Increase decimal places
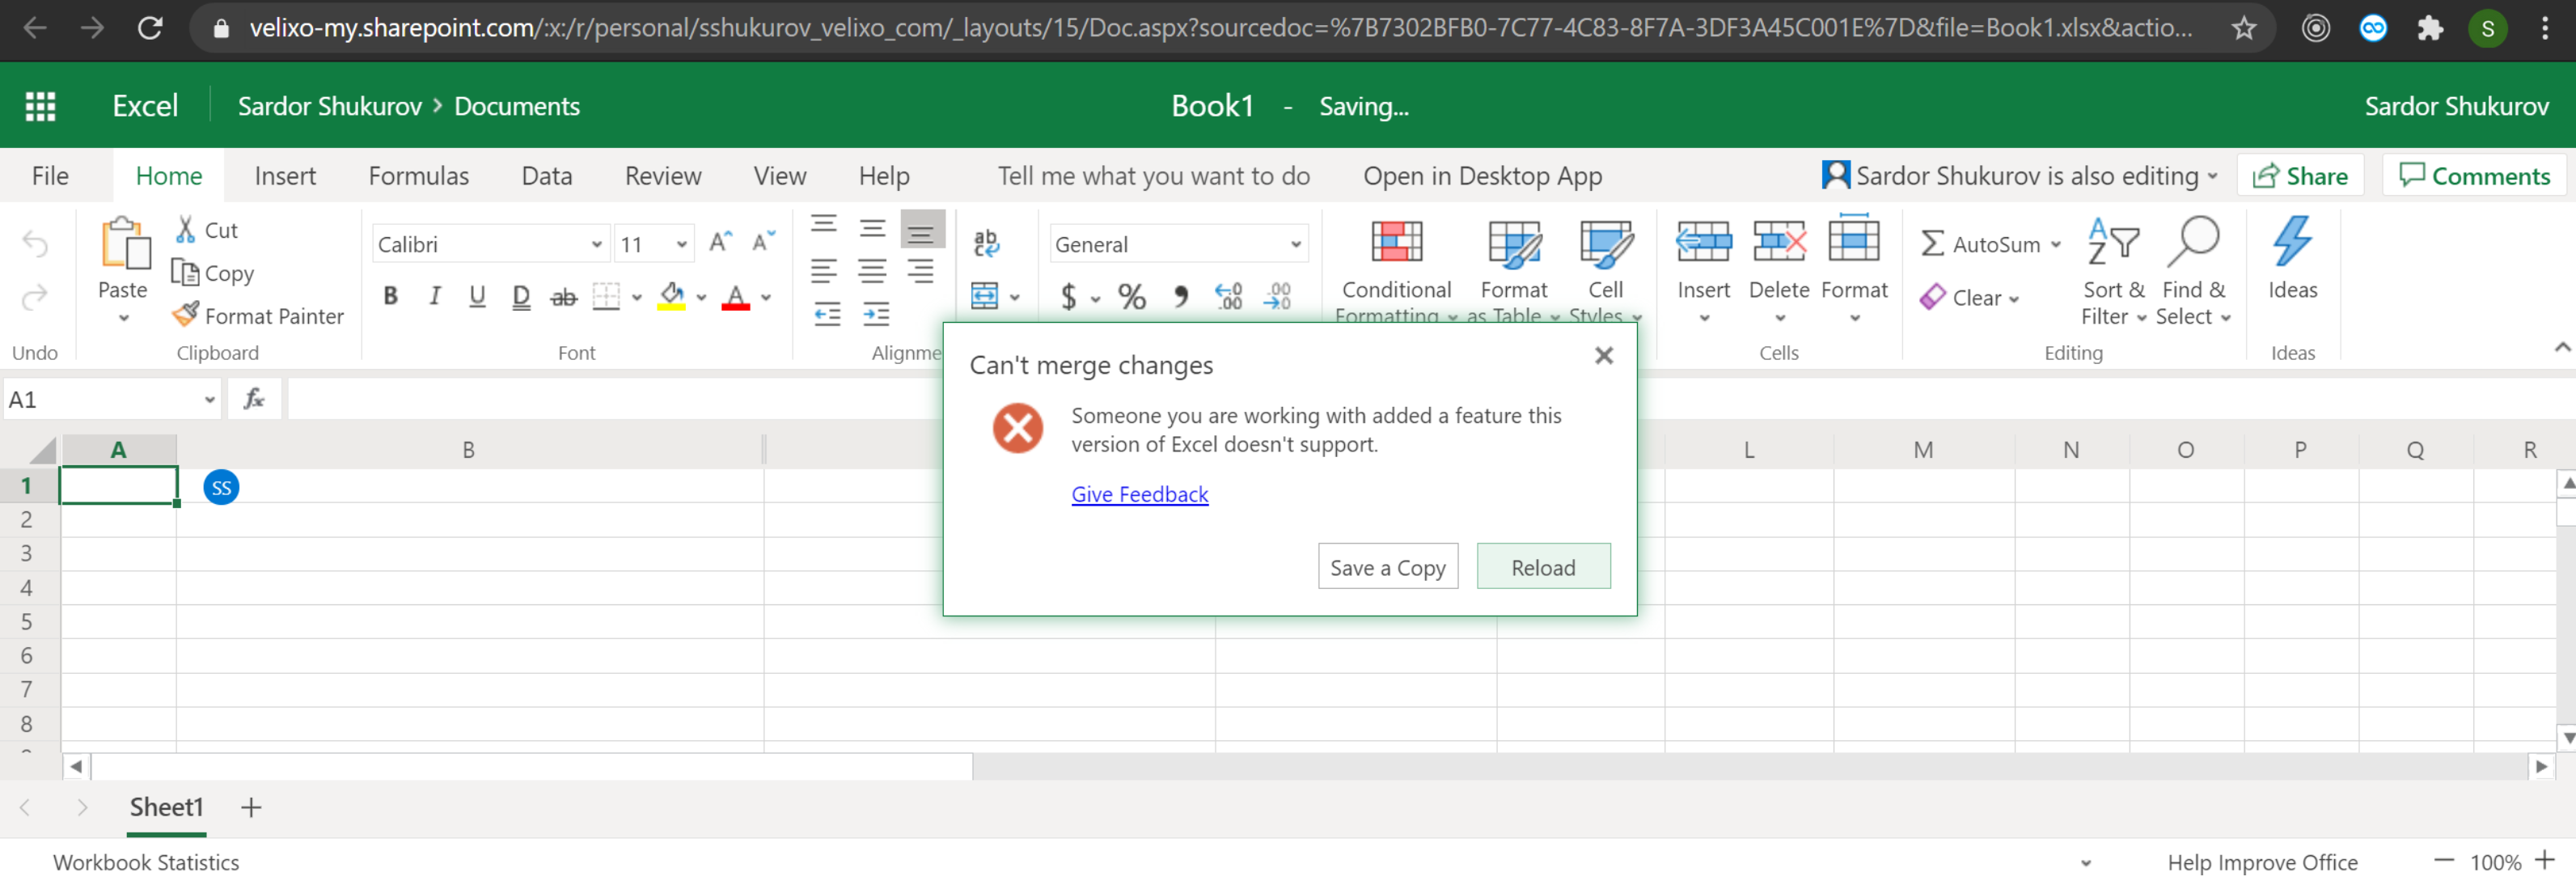Image resolution: width=2576 pixels, height=881 pixels. click(x=1229, y=296)
